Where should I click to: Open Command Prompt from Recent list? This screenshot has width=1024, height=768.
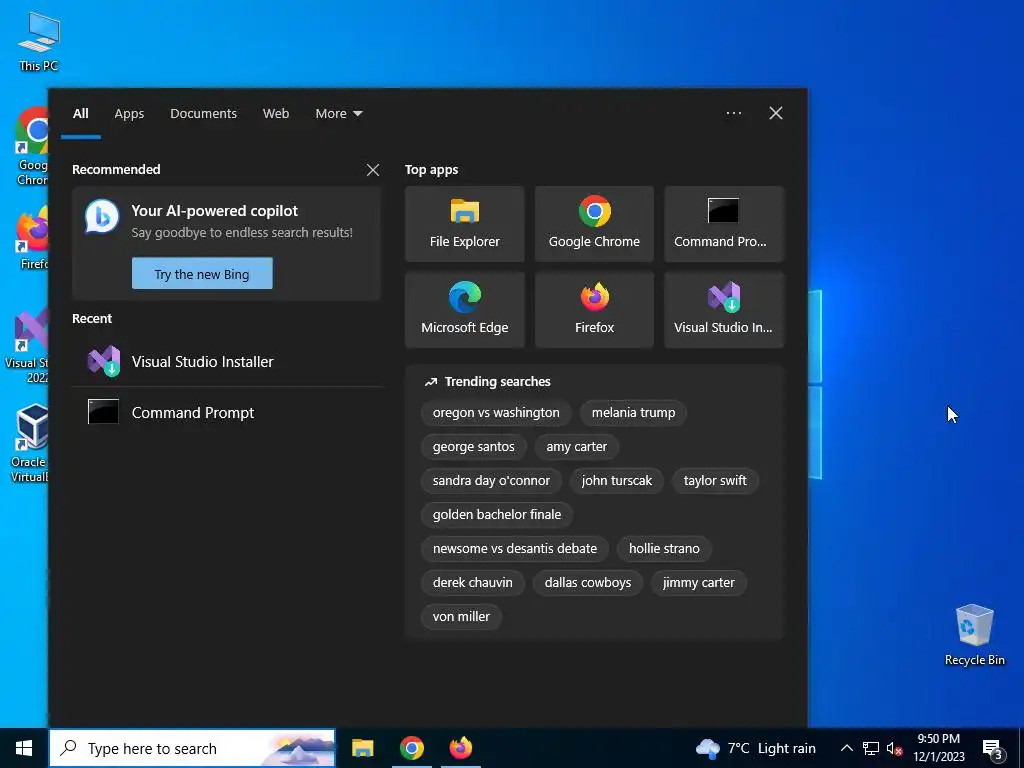227,413
